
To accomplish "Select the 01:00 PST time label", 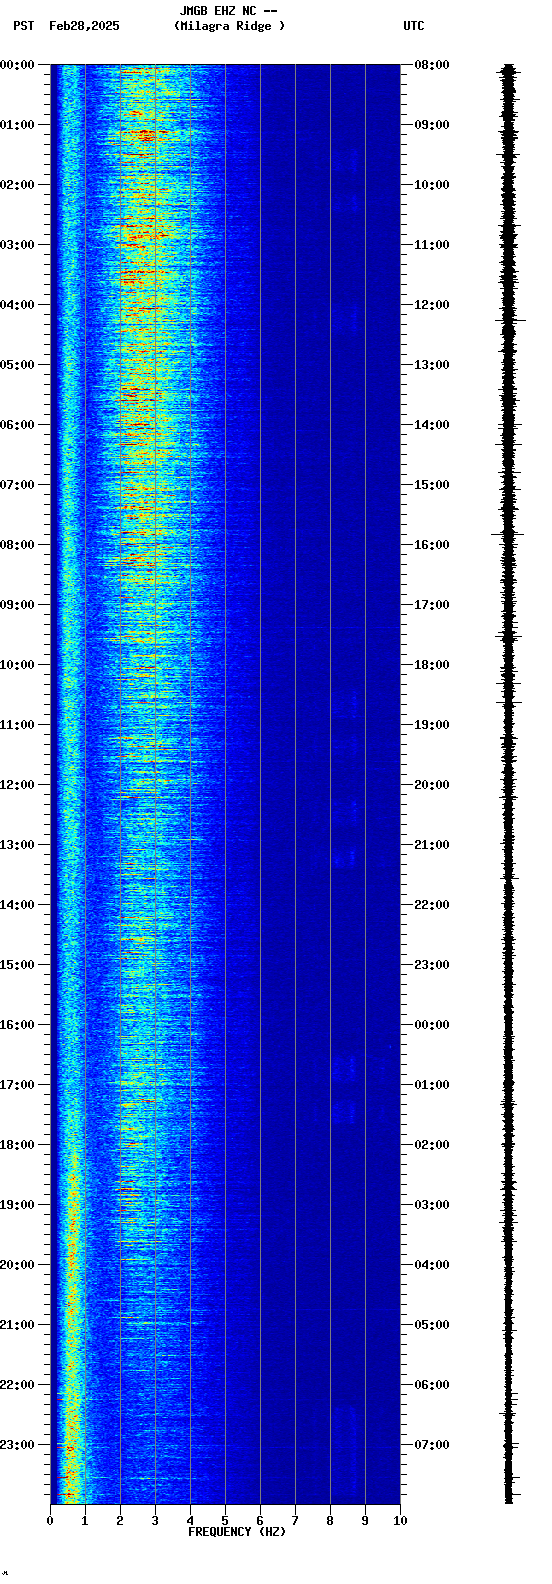I will (18, 125).
